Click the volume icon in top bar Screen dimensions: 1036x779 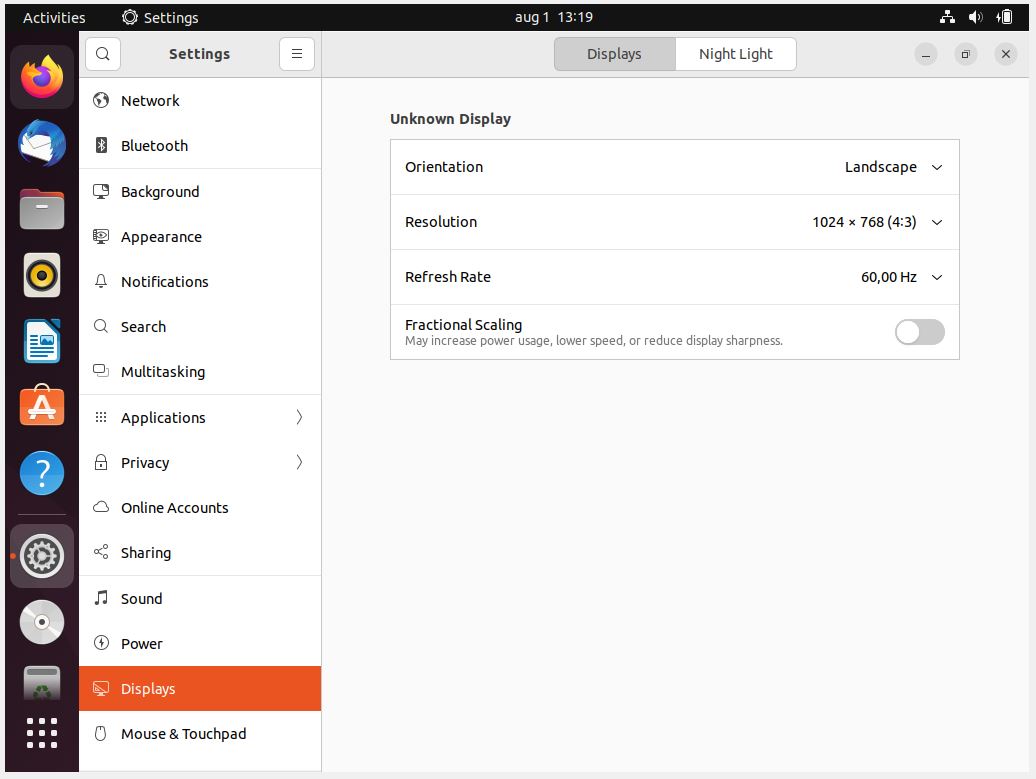(x=976, y=17)
